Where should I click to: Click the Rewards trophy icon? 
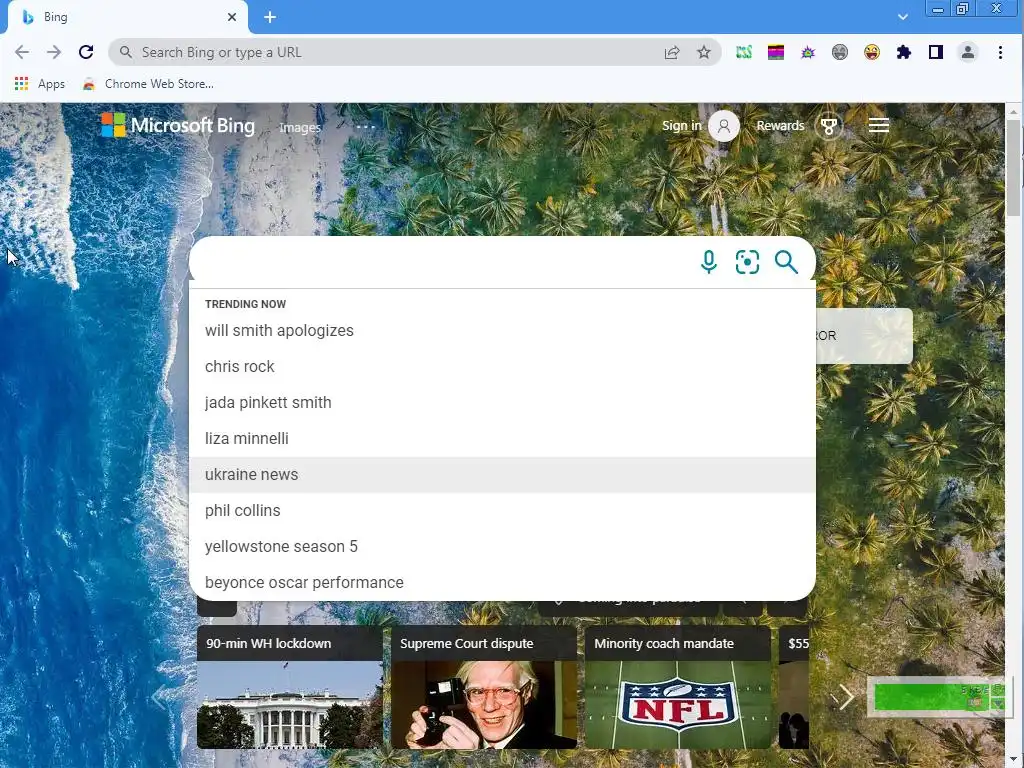pos(829,126)
